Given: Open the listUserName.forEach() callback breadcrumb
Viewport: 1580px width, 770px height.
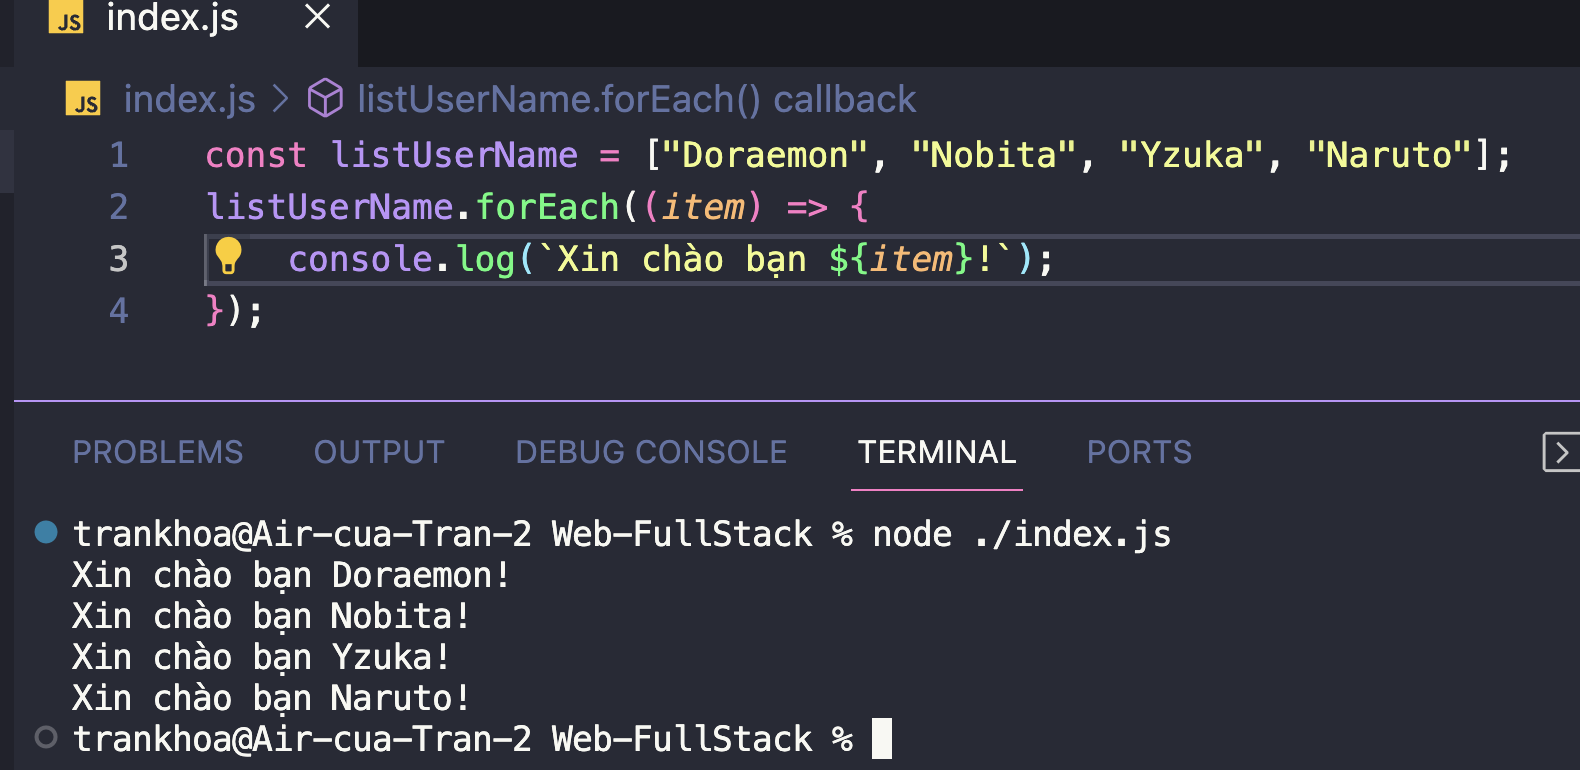Looking at the screenshot, I should click(636, 99).
